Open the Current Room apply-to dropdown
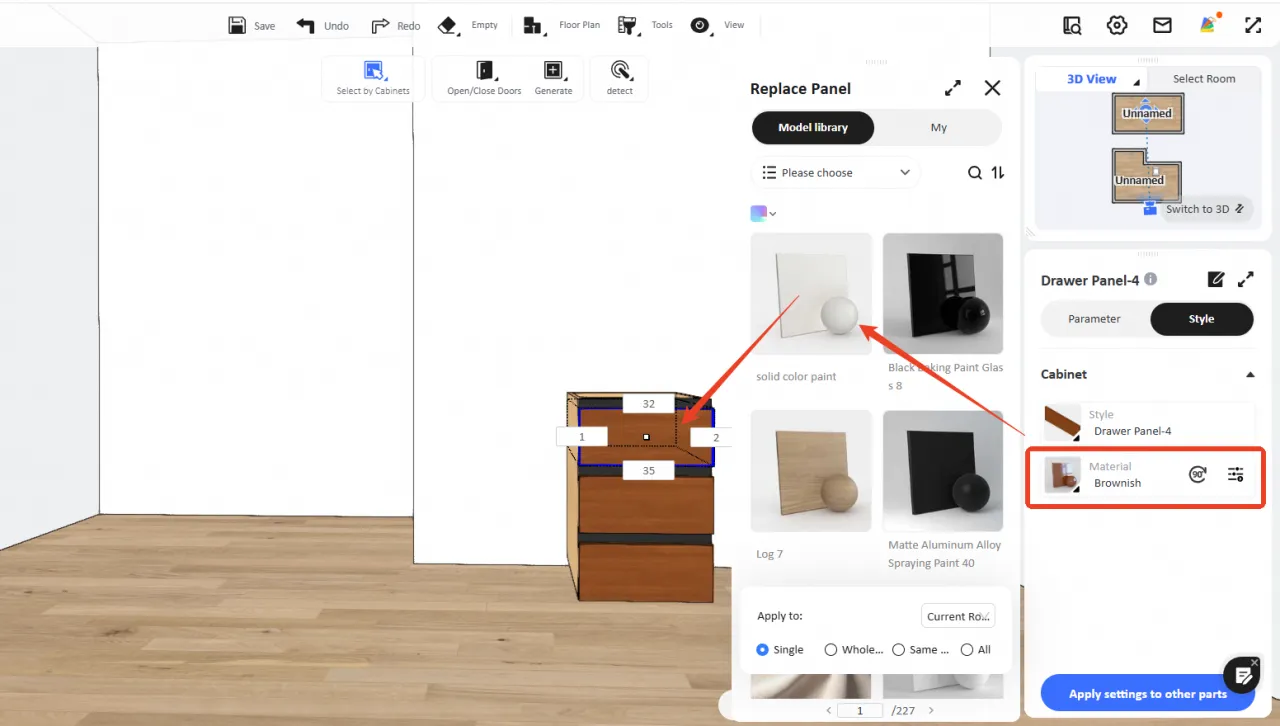 (957, 617)
